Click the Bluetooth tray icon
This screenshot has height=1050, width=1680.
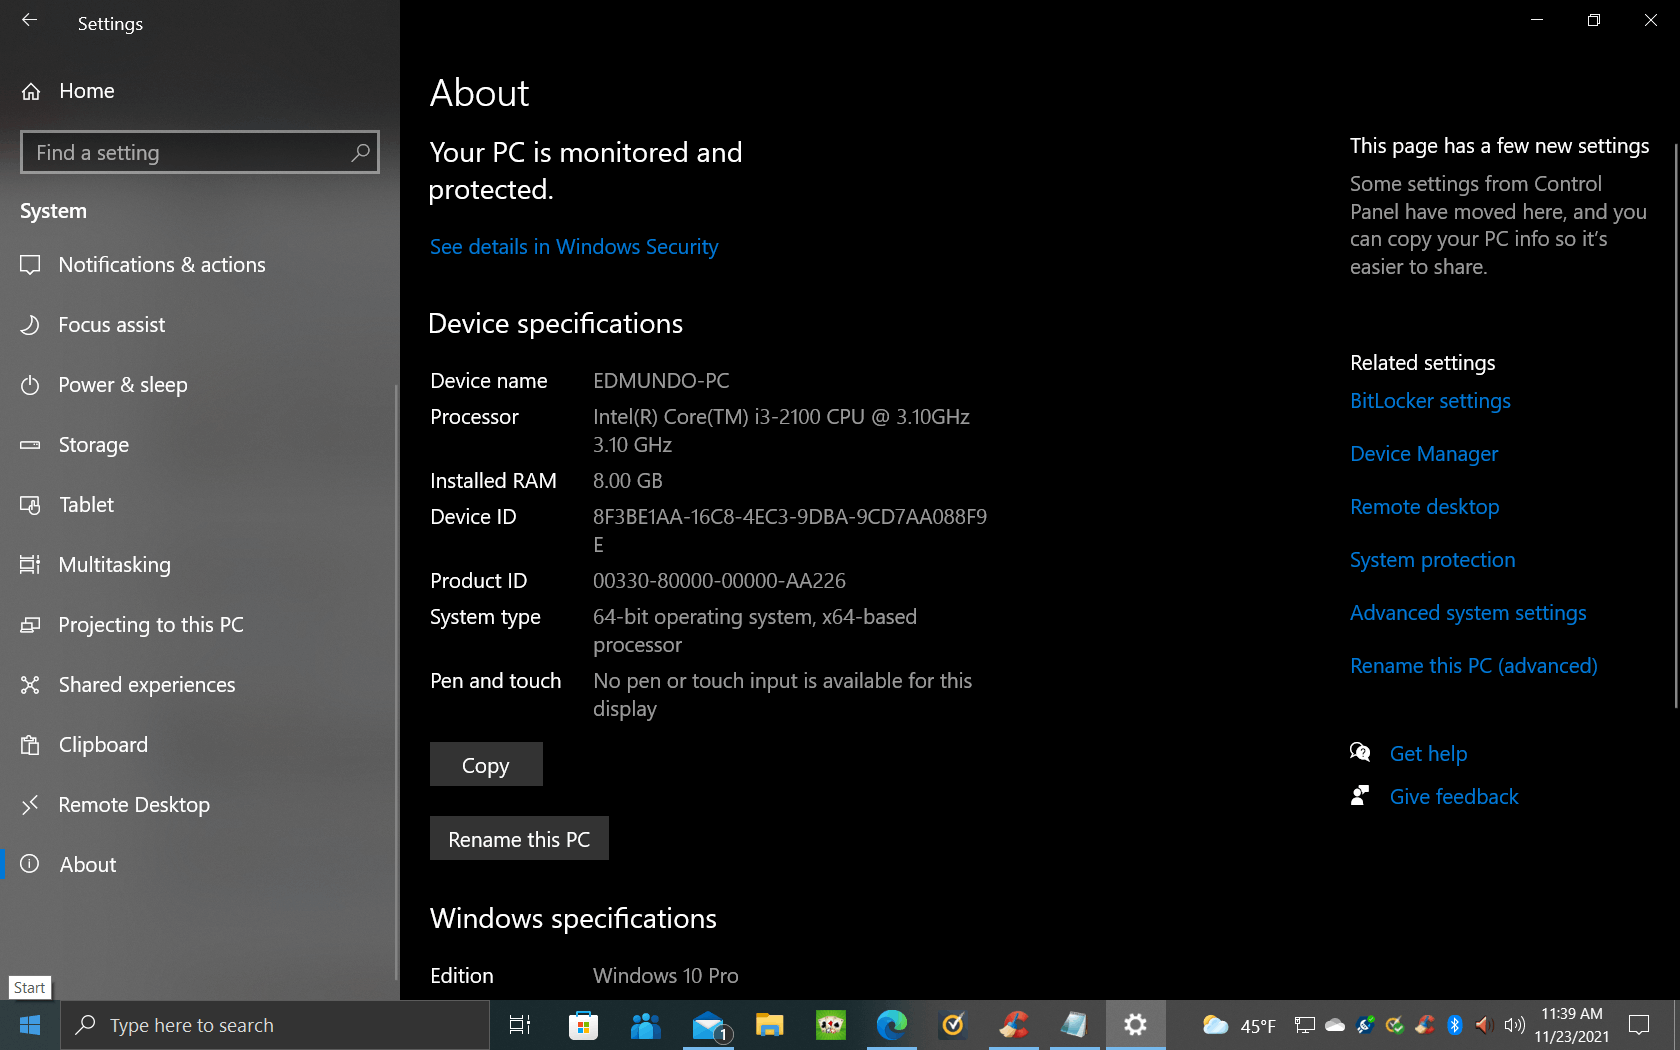click(1455, 1025)
